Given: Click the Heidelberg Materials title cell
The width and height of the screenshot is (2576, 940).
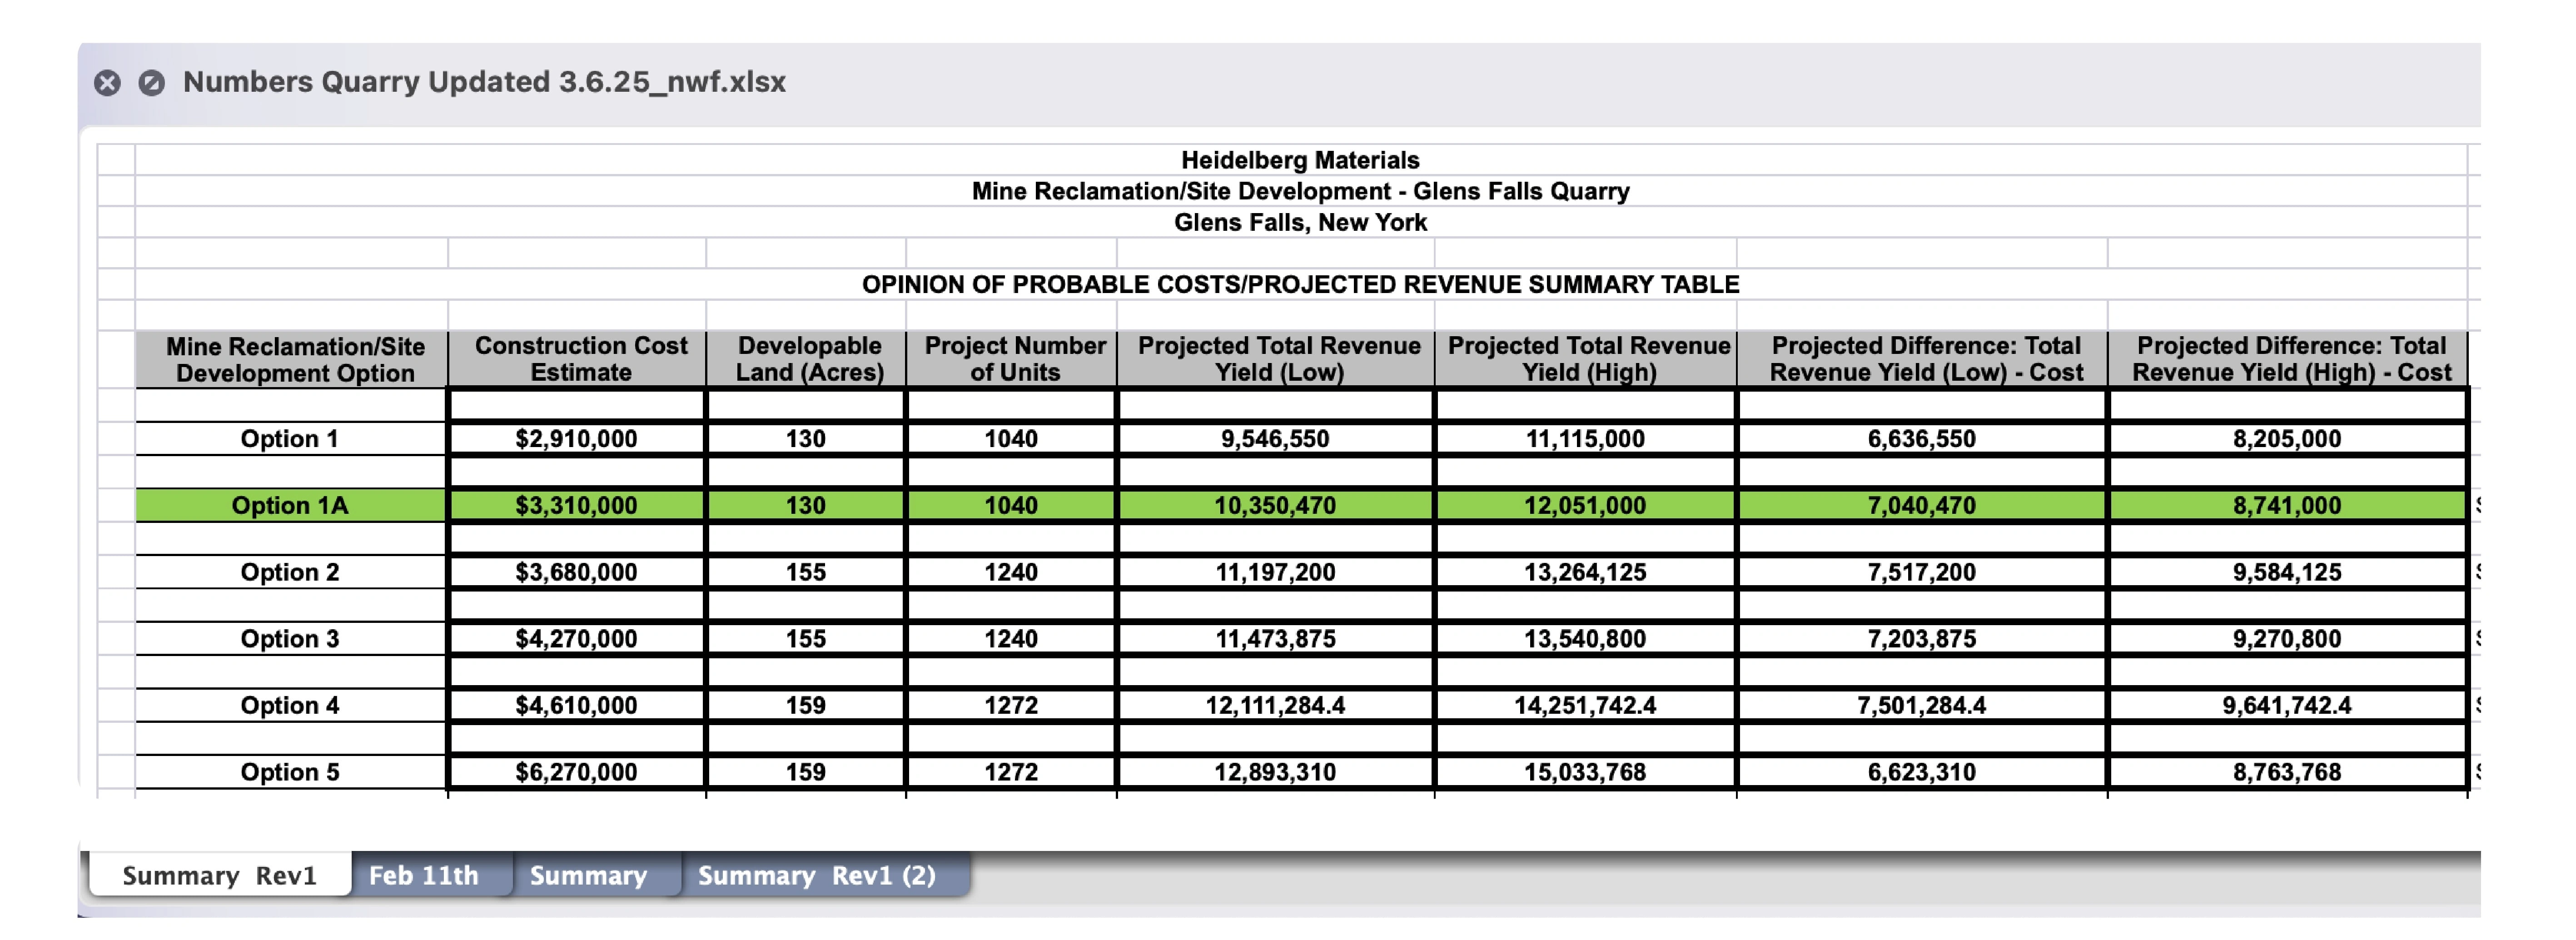Looking at the screenshot, I should [1300, 161].
